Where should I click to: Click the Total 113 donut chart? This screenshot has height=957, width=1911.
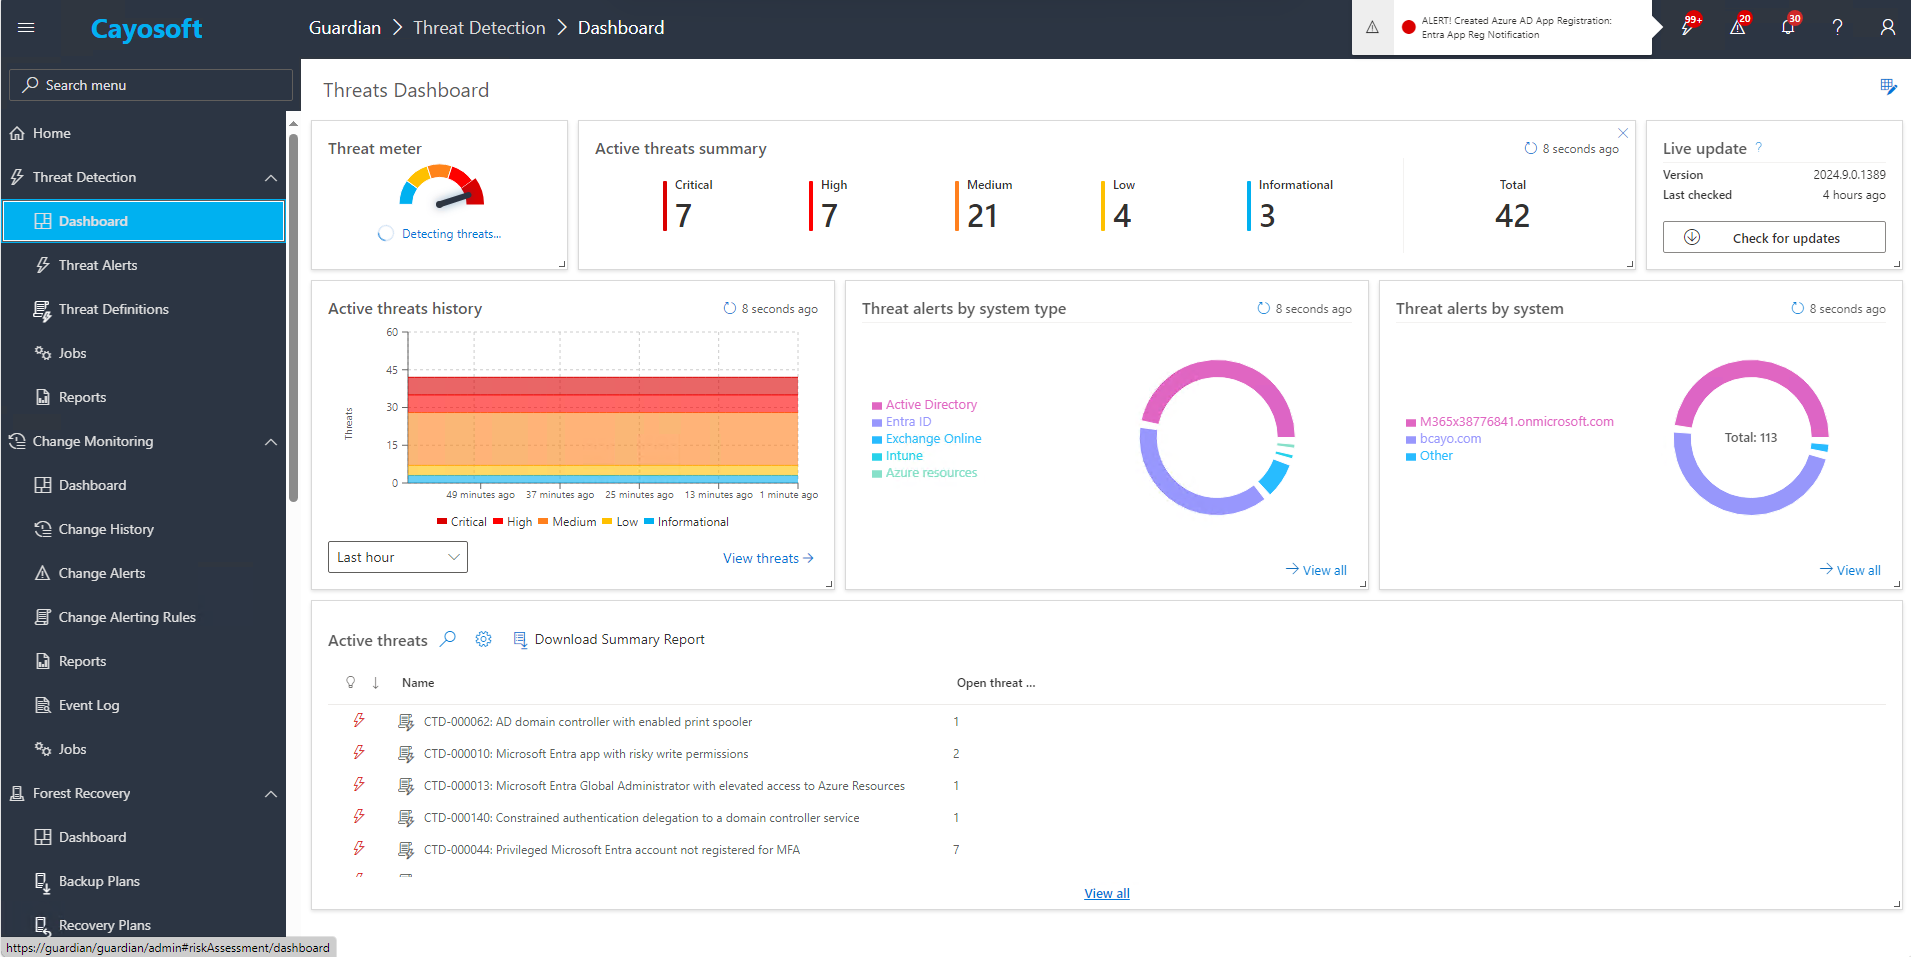[x=1751, y=437]
